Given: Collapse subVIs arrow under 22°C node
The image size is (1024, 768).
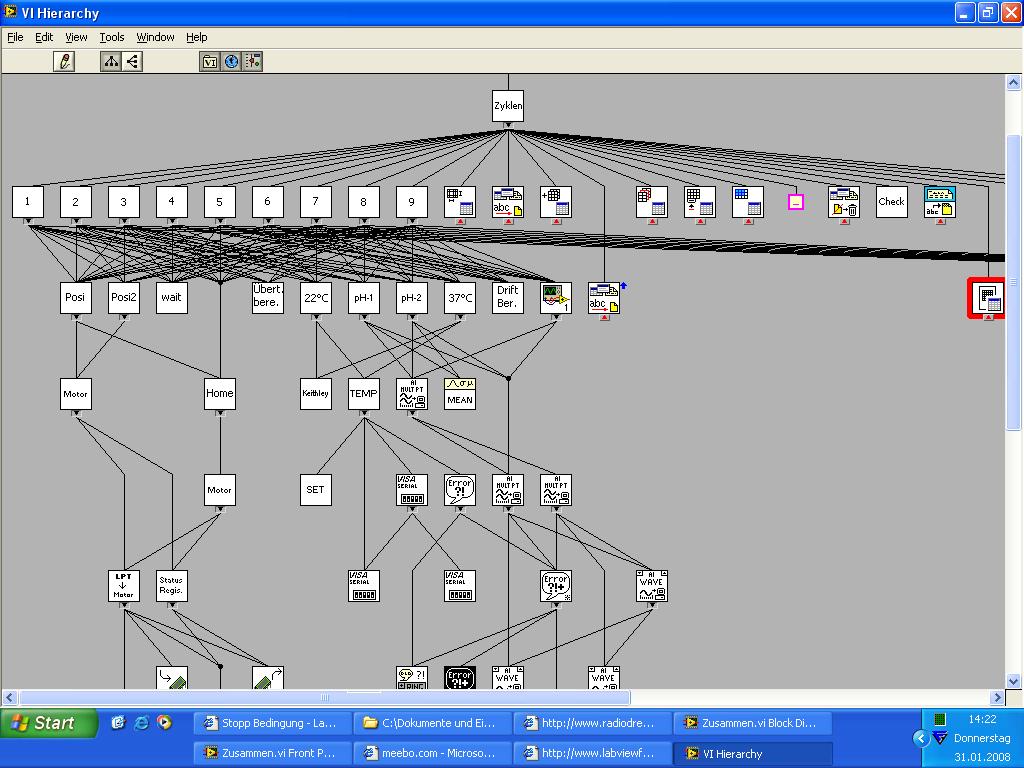Looking at the screenshot, I should [x=315, y=317].
